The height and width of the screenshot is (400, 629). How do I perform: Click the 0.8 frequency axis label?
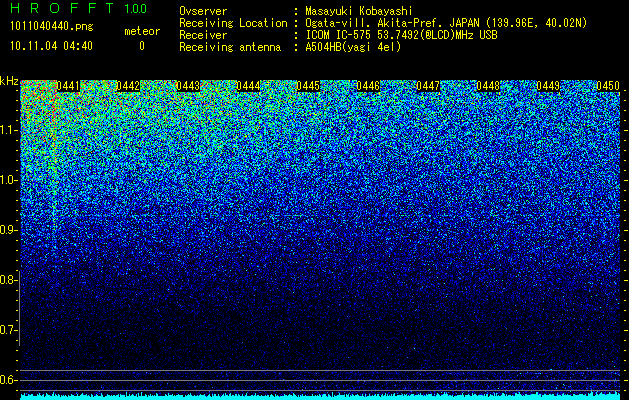coord(9,280)
